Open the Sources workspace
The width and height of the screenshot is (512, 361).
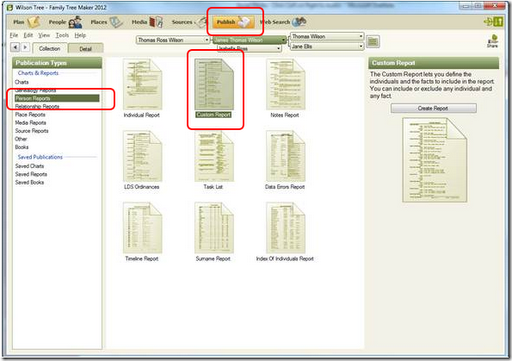[189, 22]
